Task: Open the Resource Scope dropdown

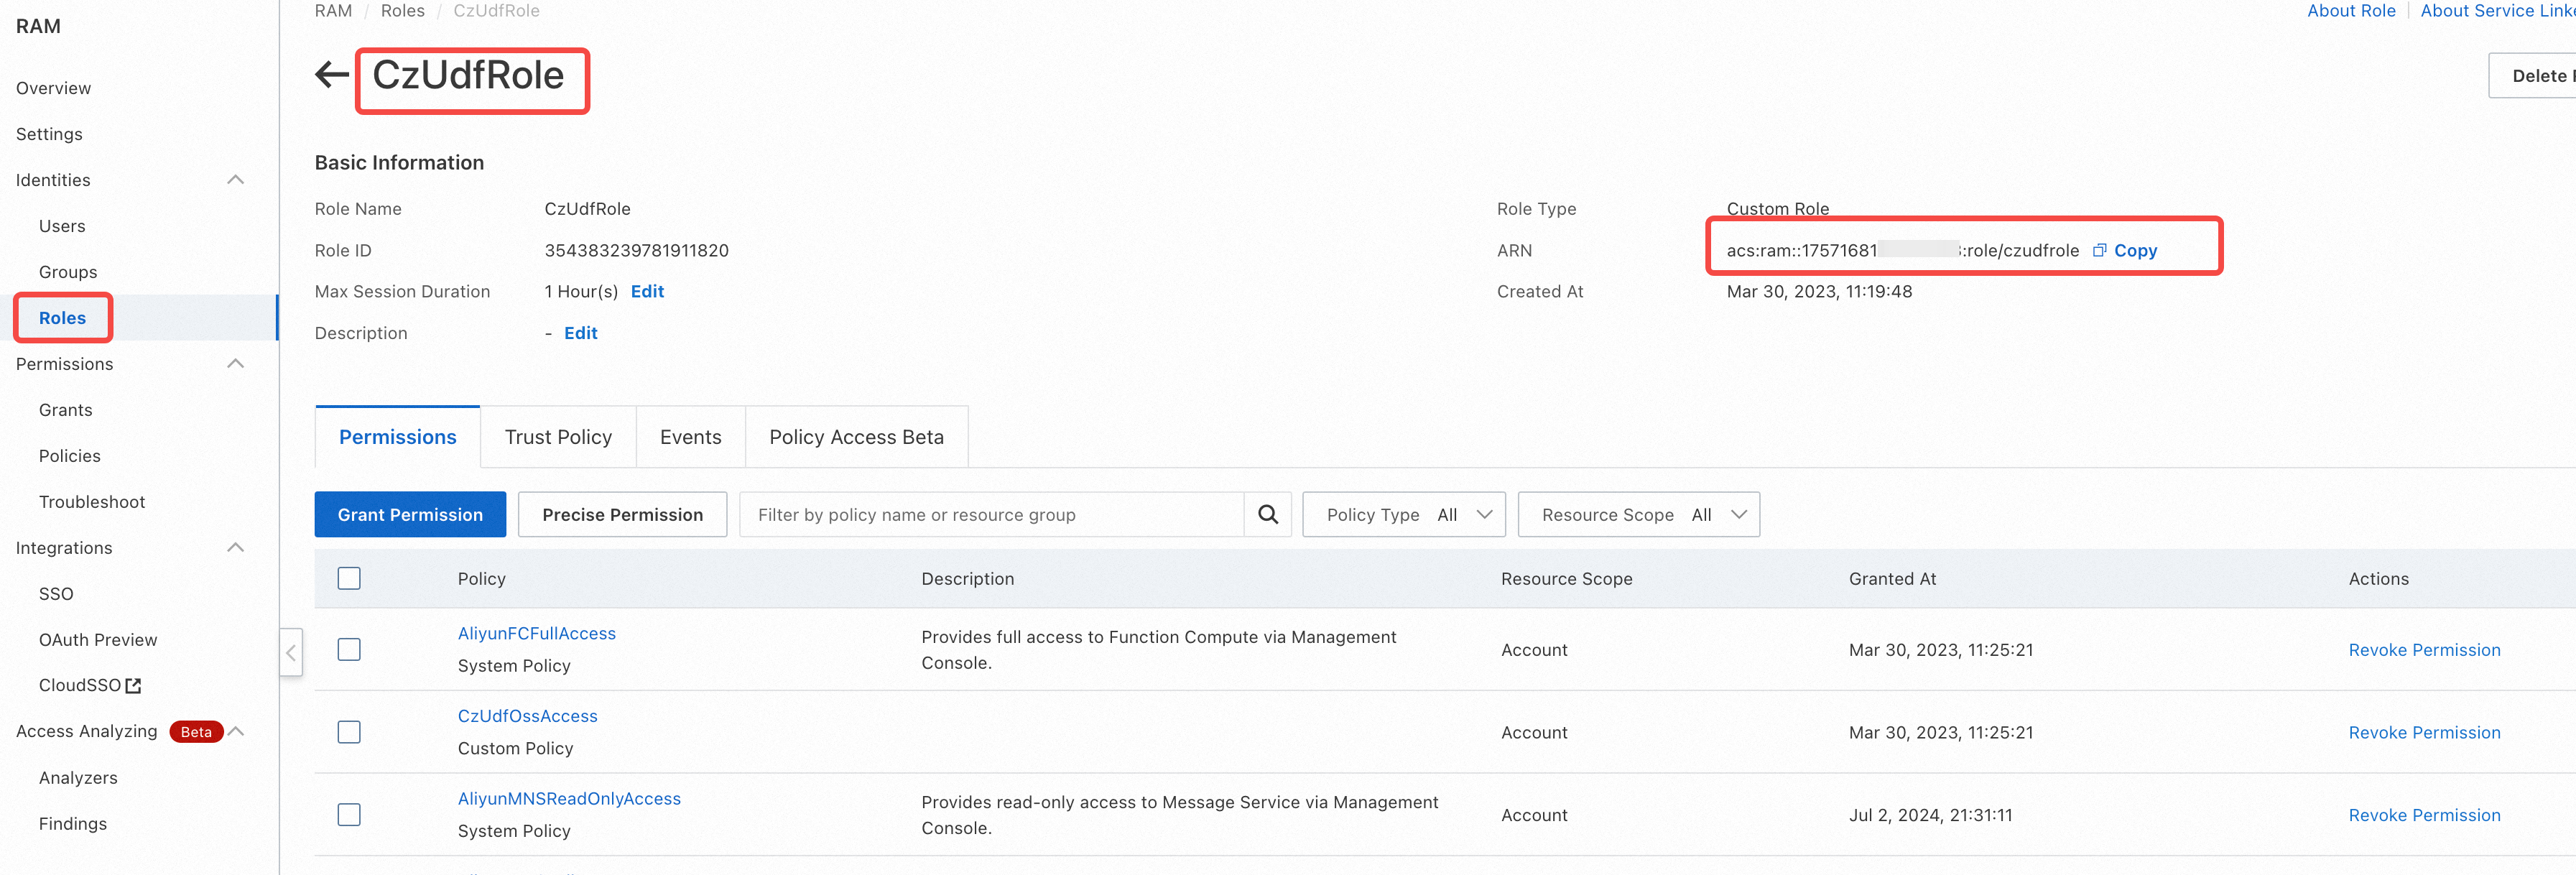Action: 1638,514
